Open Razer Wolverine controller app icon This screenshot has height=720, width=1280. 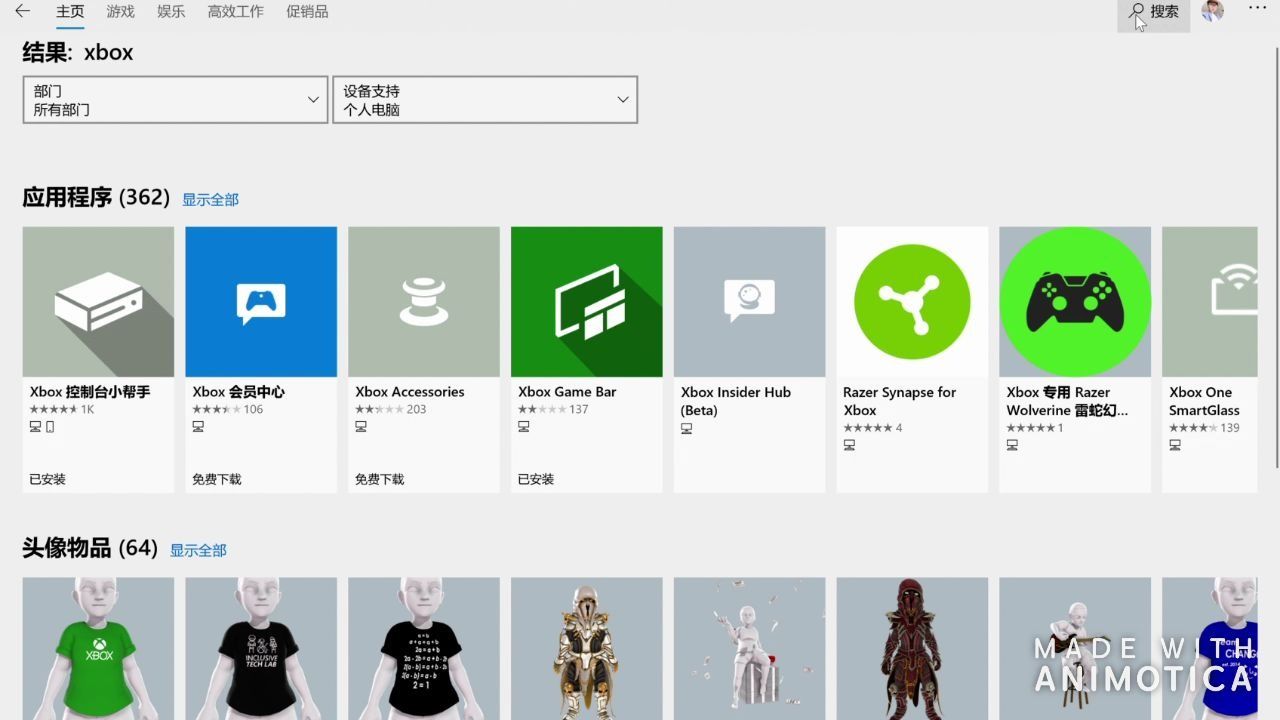[1075, 302]
